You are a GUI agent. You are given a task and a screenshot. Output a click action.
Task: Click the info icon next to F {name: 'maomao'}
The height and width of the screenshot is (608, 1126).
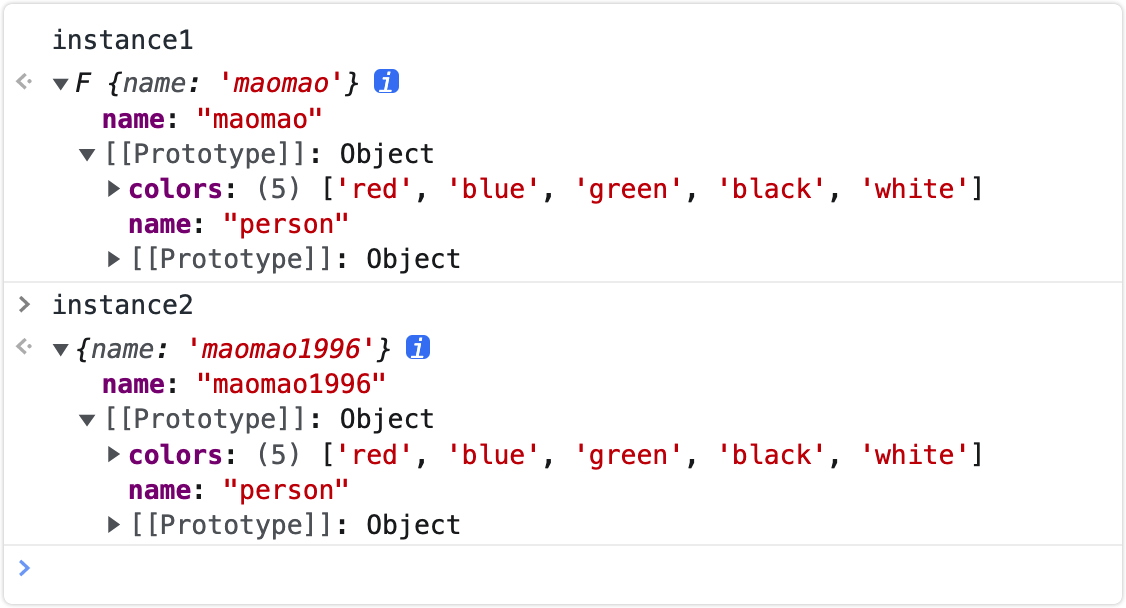click(x=386, y=82)
